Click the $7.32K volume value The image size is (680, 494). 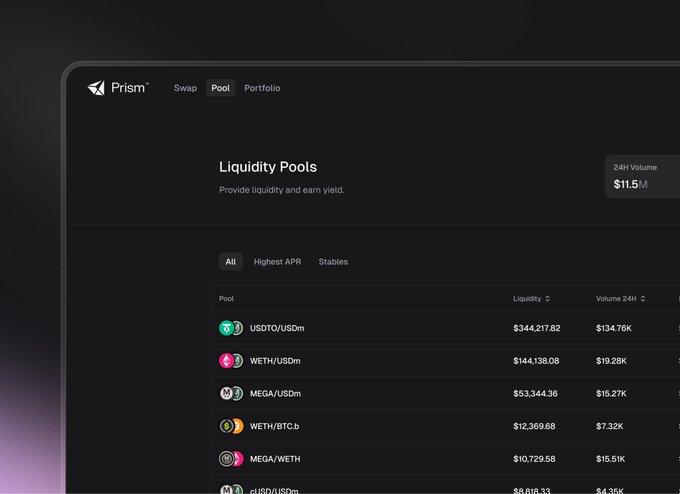609,426
